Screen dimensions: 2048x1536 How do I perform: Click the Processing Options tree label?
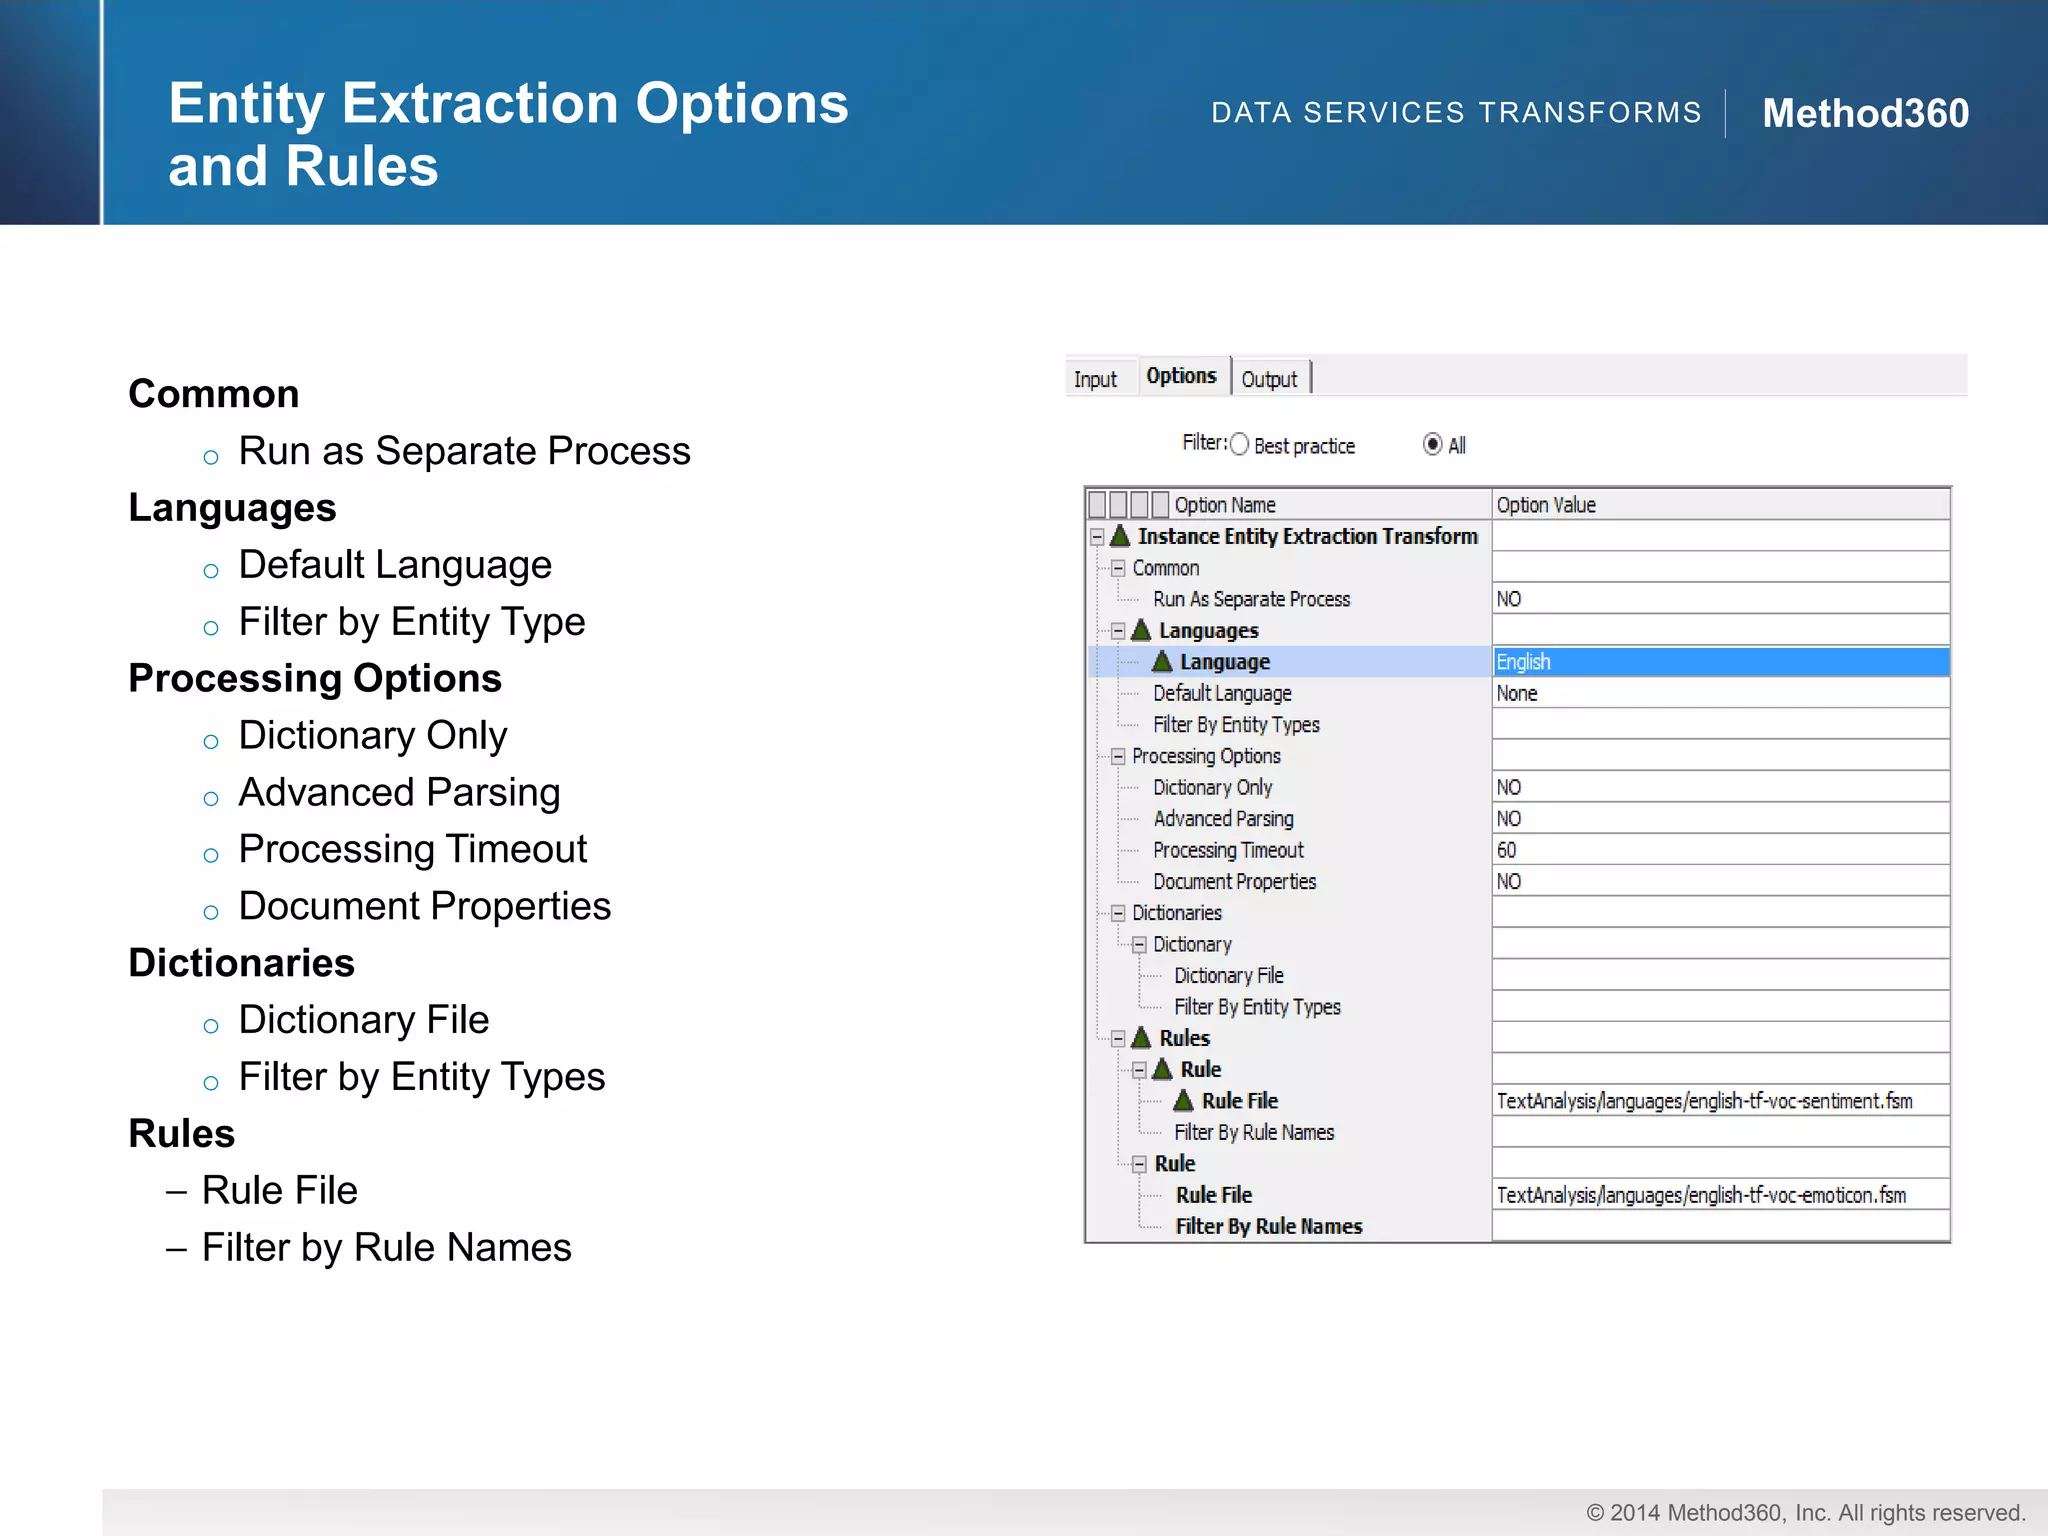(x=1206, y=756)
